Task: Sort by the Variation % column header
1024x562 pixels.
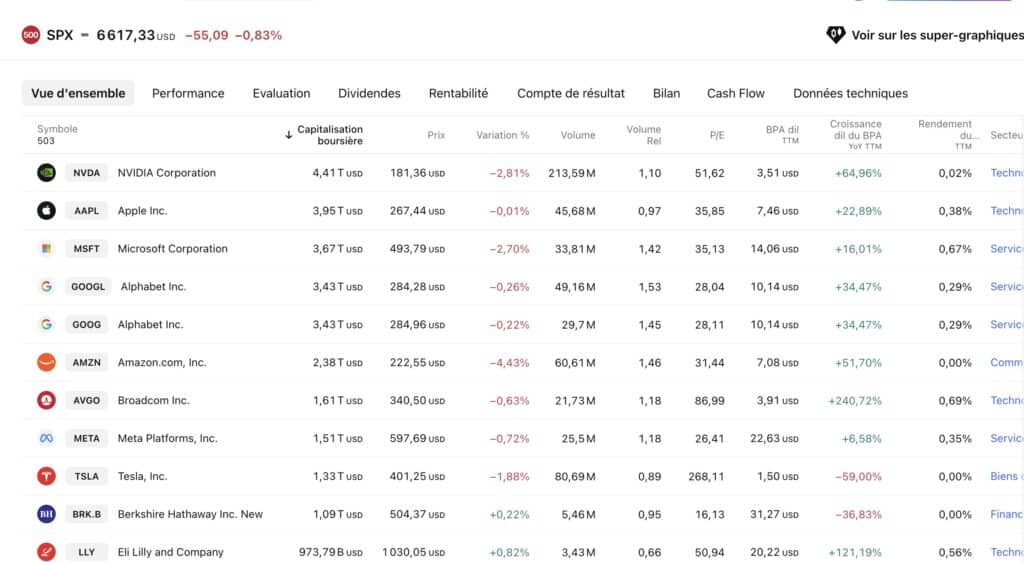Action: tap(502, 135)
